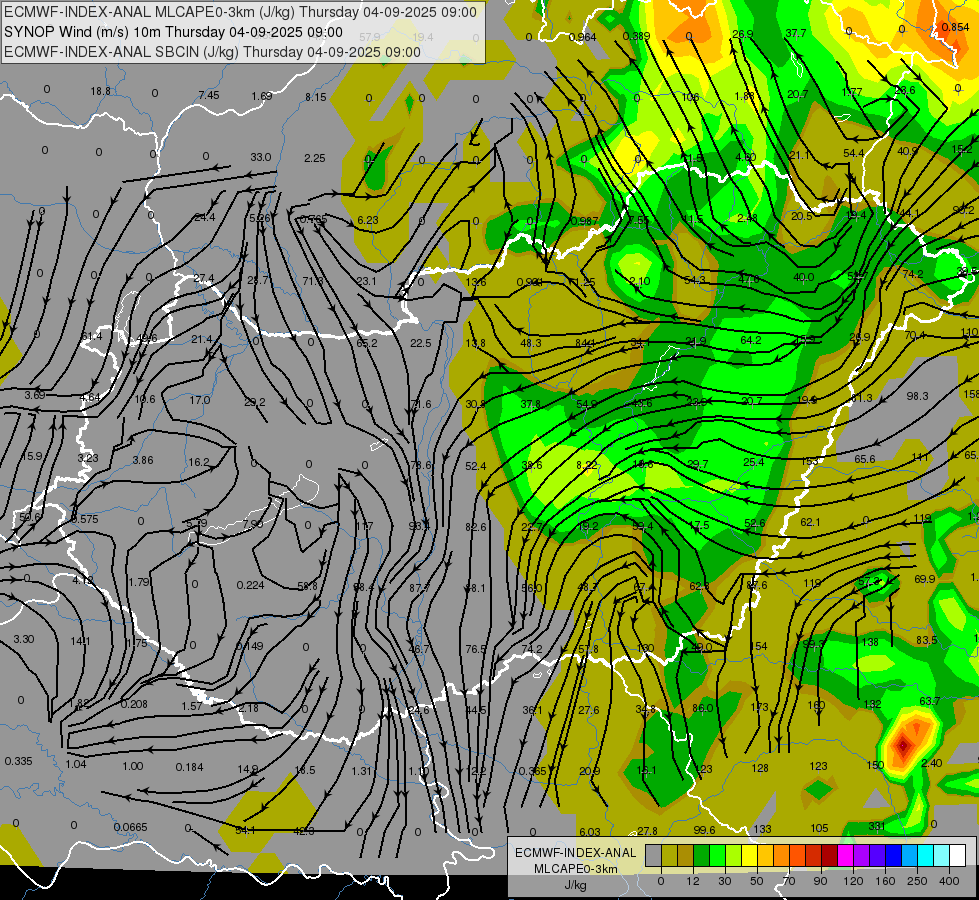This screenshot has width=979, height=900.
Task: Click the SBCIN header line at top
Action: pyautogui.click(x=212, y=52)
